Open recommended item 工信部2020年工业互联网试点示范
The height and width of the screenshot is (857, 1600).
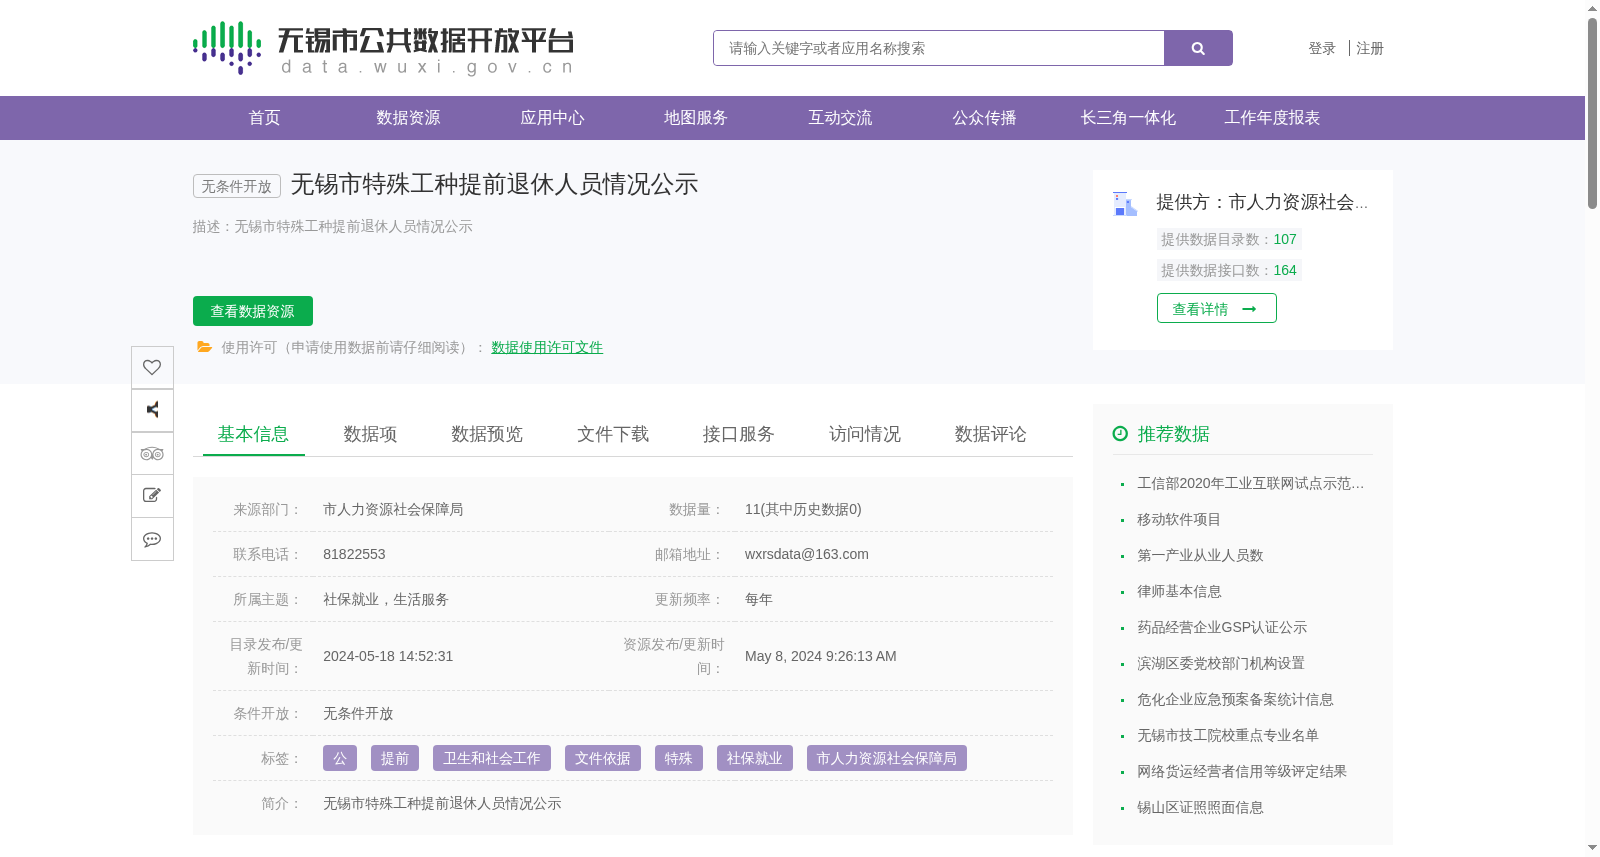pyautogui.click(x=1250, y=483)
